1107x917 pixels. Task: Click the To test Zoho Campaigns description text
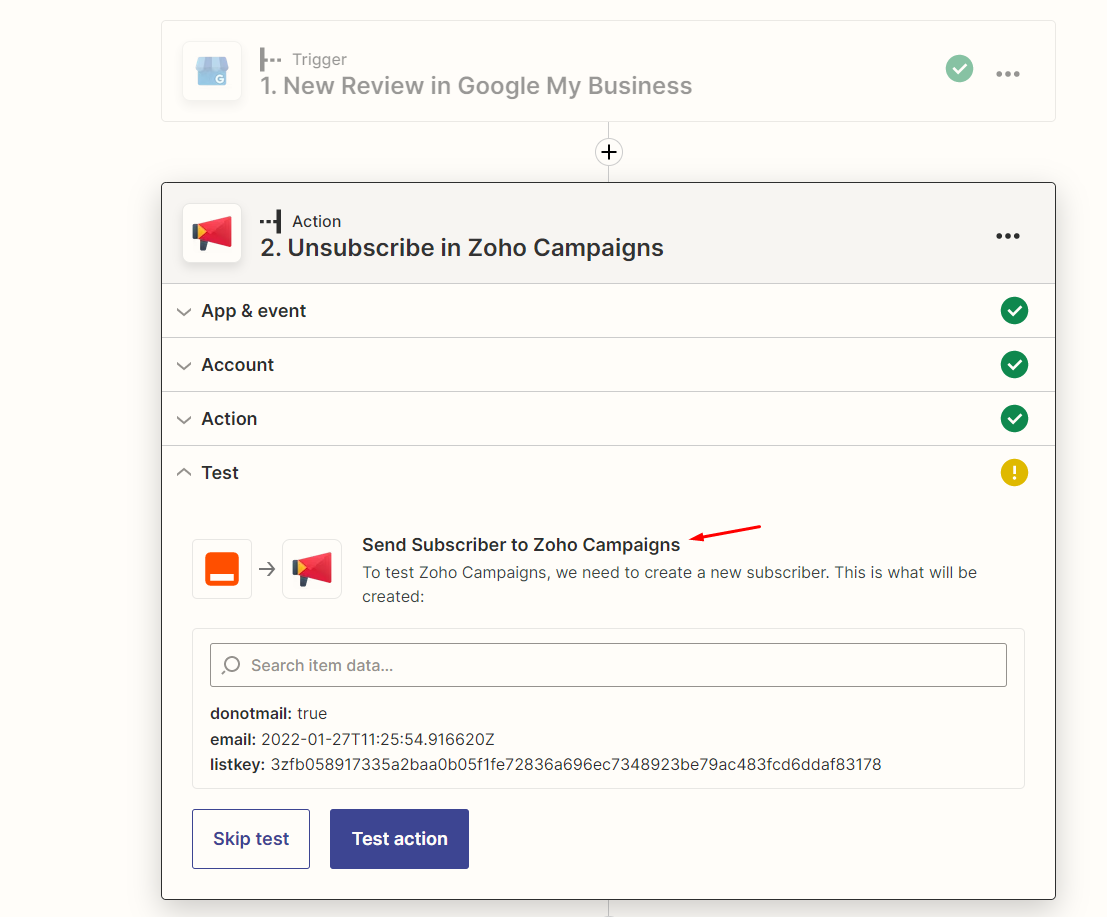tap(669, 585)
